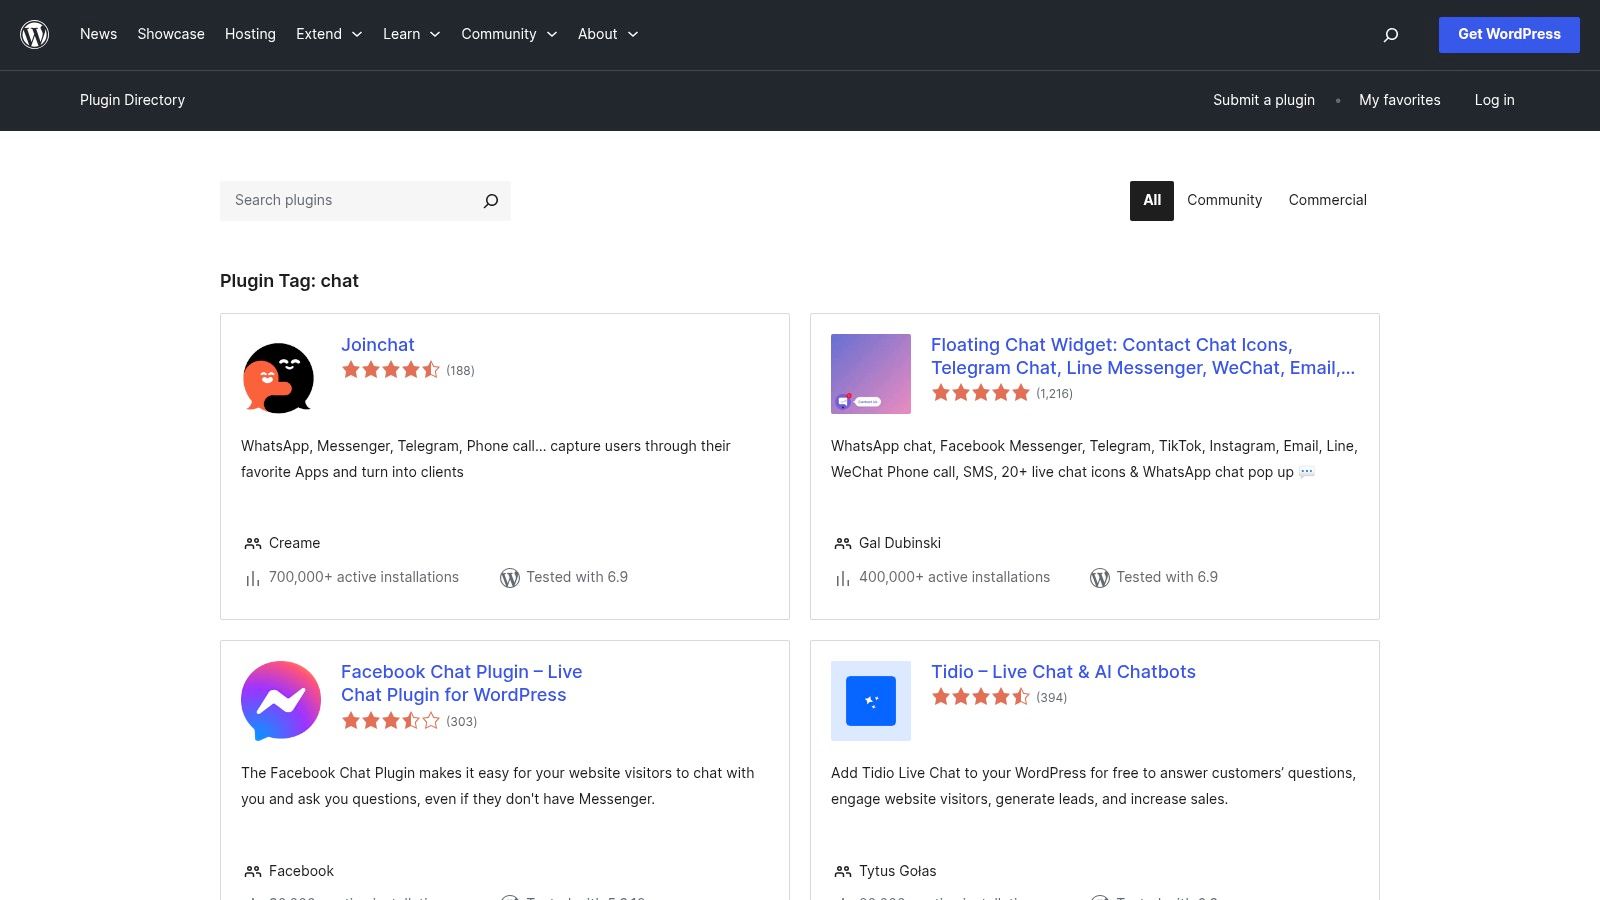Click the Joinchat review count (188)
Image resolution: width=1600 pixels, height=900 pixels.
point(460,371)
